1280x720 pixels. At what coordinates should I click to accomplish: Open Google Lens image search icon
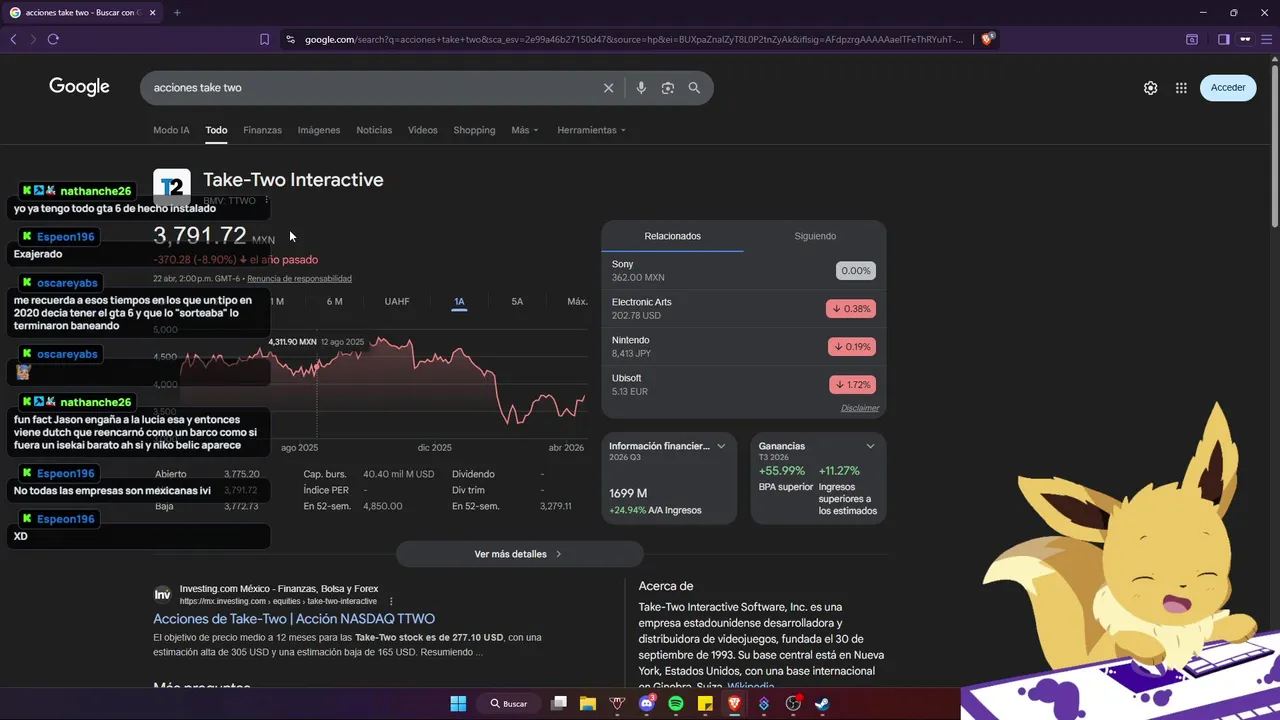pyautogui.click(x=667, y=88)
